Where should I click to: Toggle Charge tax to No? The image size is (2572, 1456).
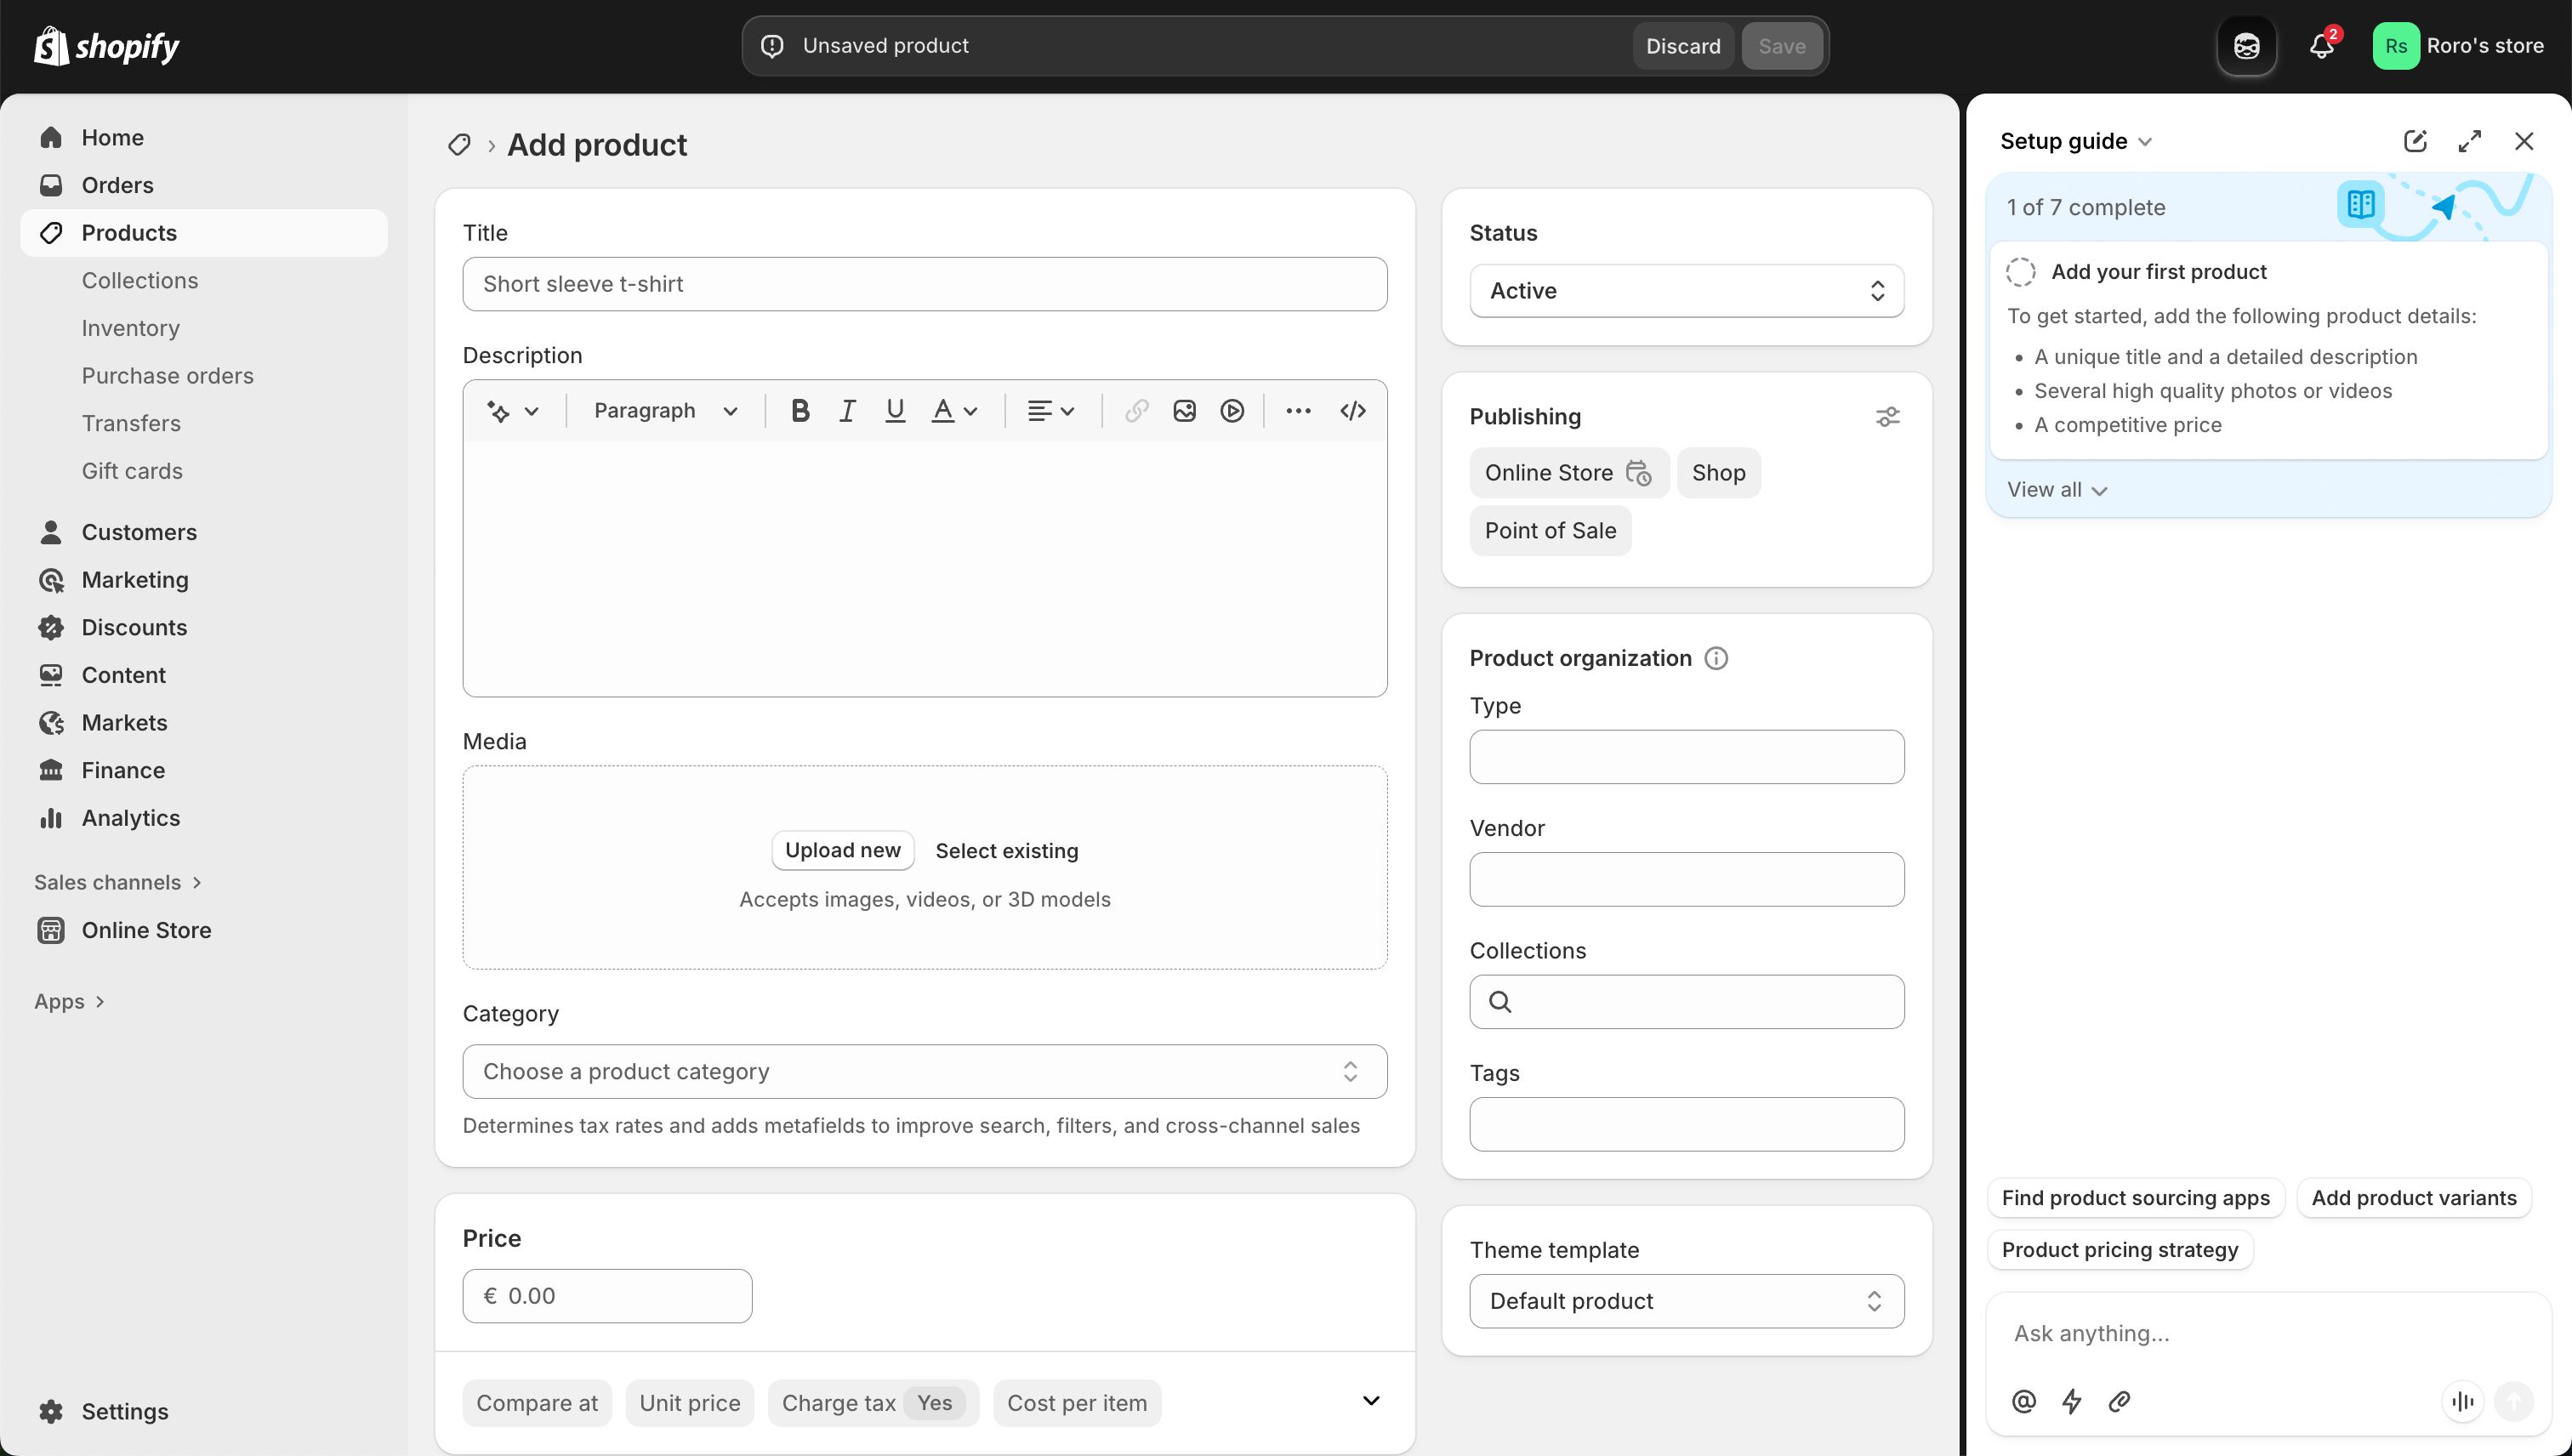click(x=934, y=1402)
